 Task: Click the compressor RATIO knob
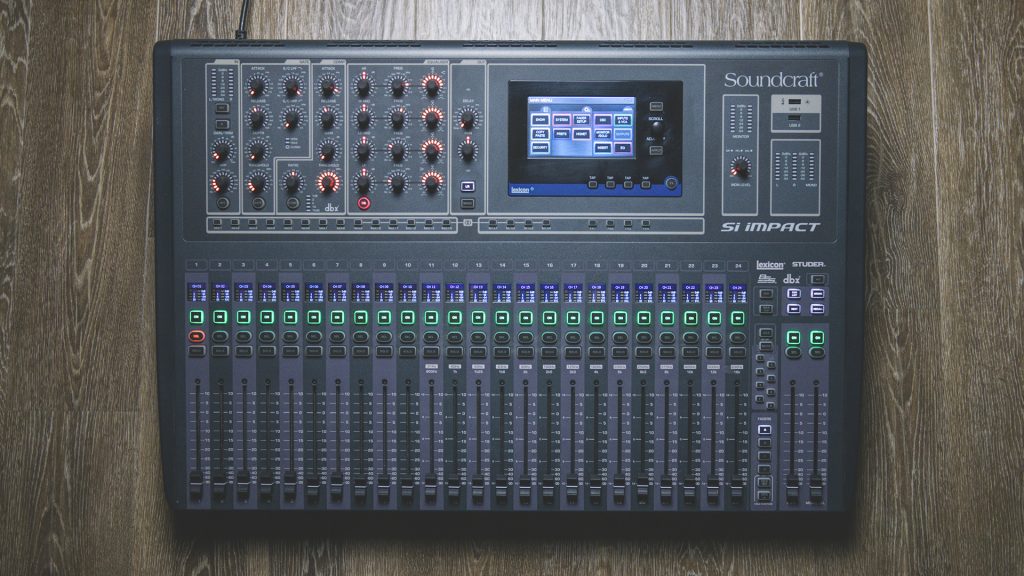(292, 182)
